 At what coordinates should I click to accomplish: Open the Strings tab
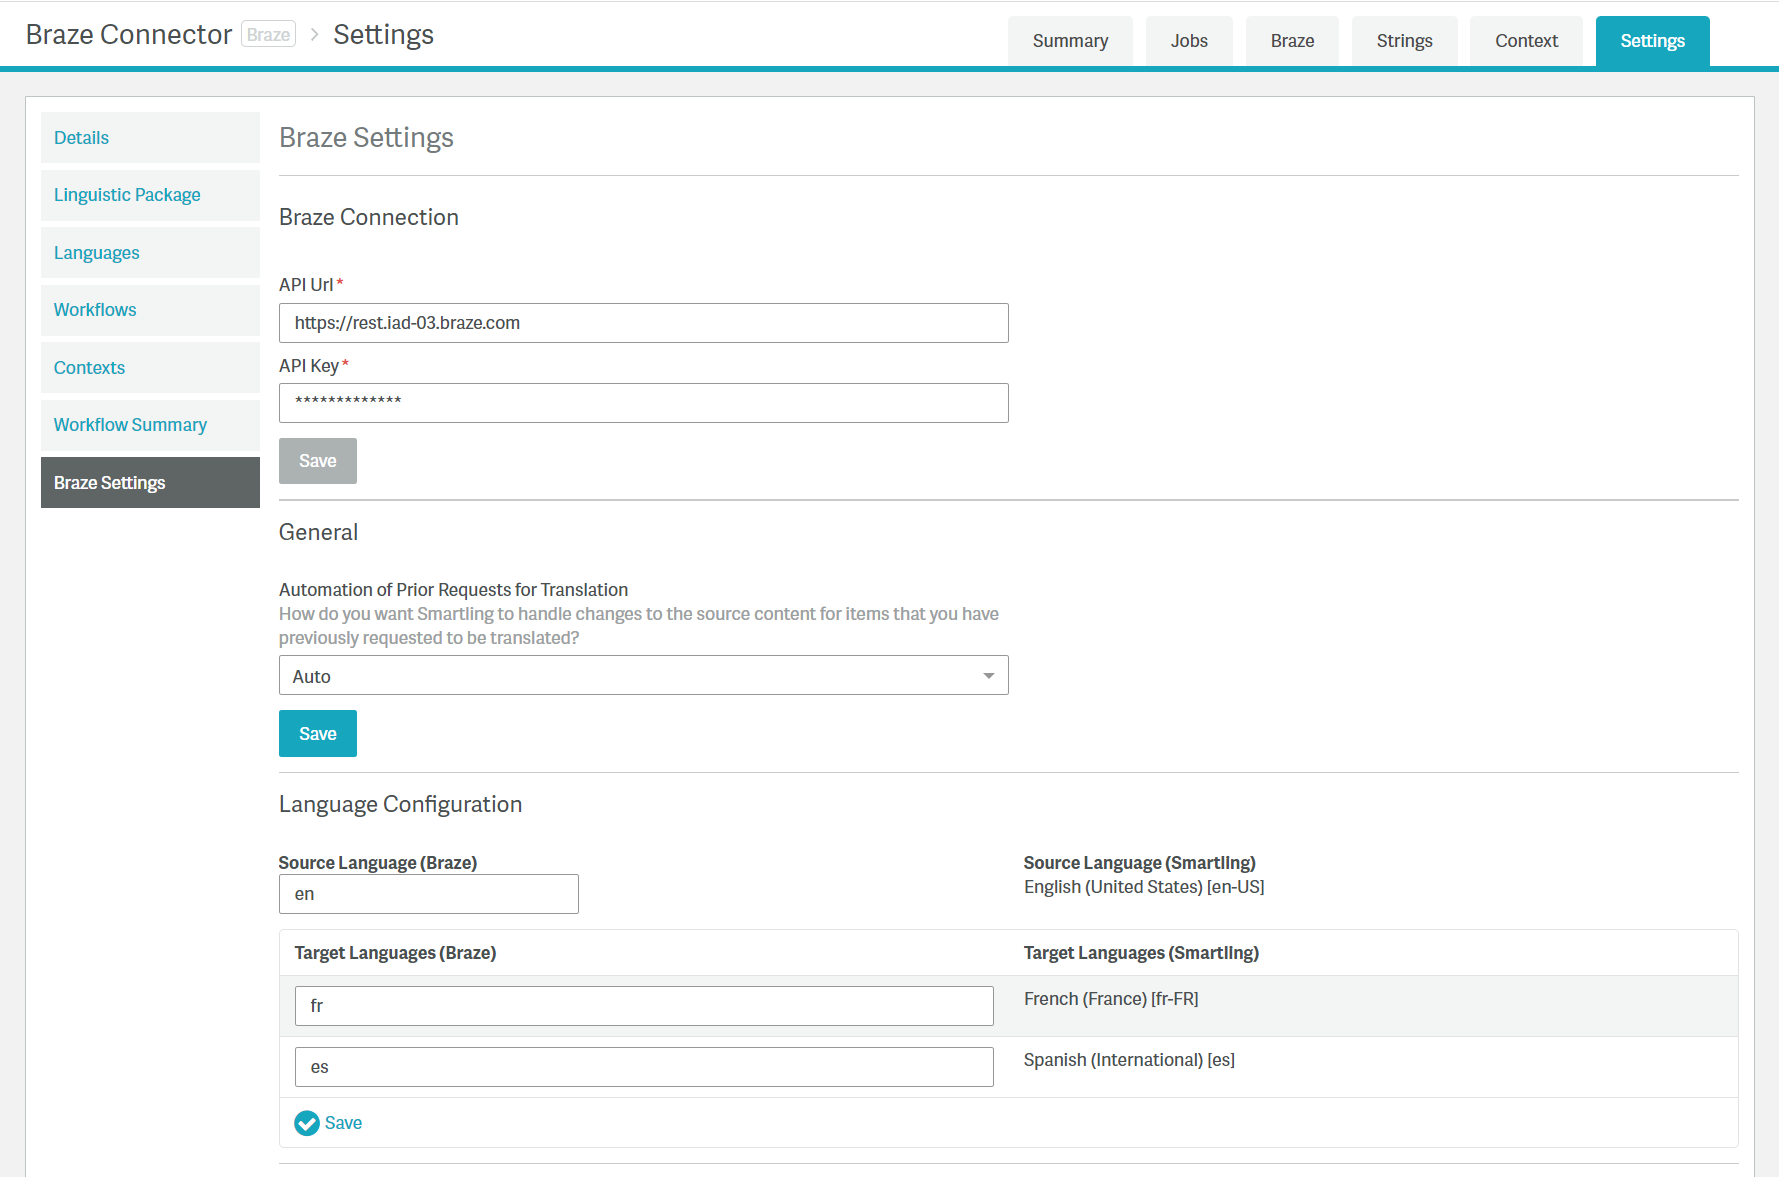[1404, 41]
